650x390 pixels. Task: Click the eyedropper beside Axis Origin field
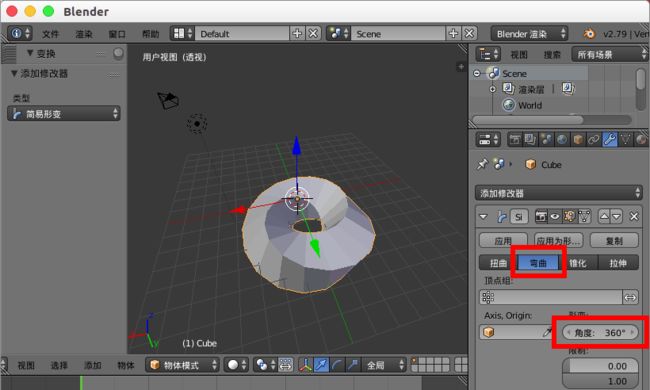click(547, 332)
